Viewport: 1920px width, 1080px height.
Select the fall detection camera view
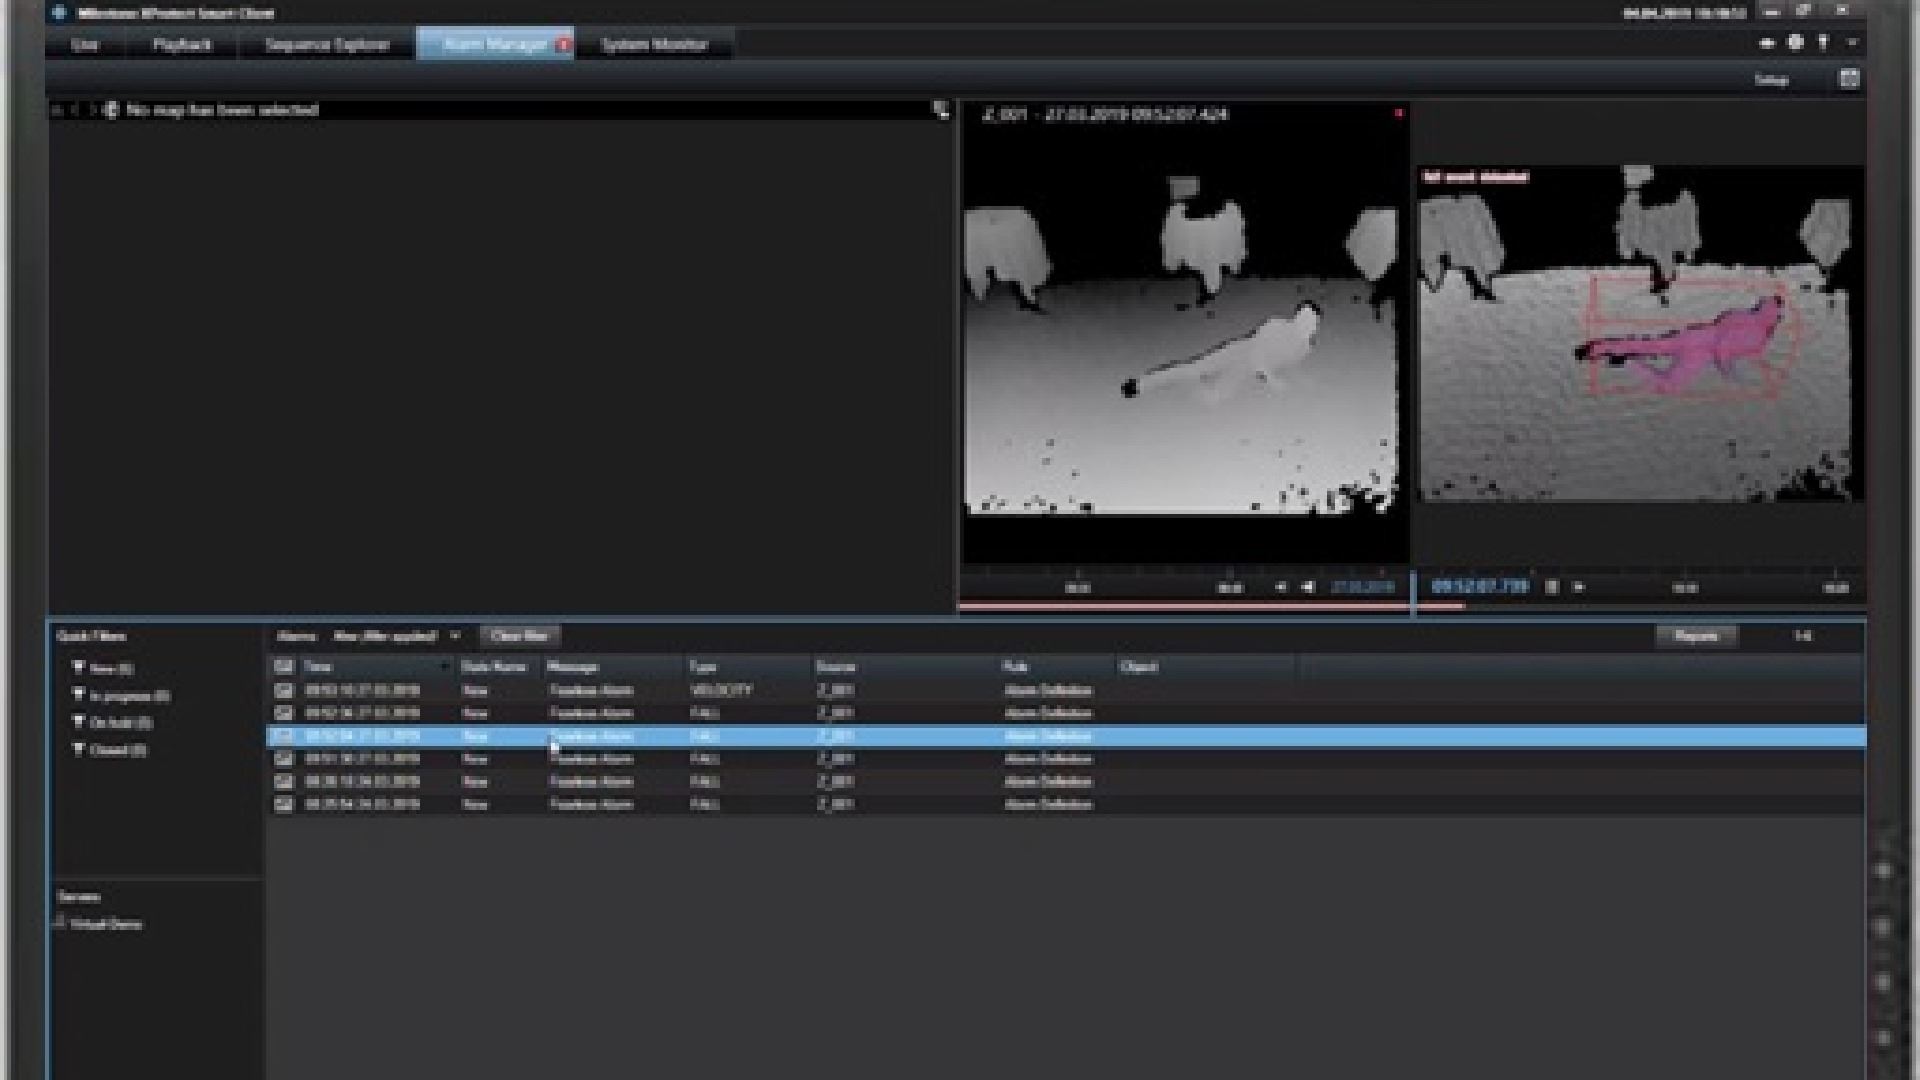1640,333
